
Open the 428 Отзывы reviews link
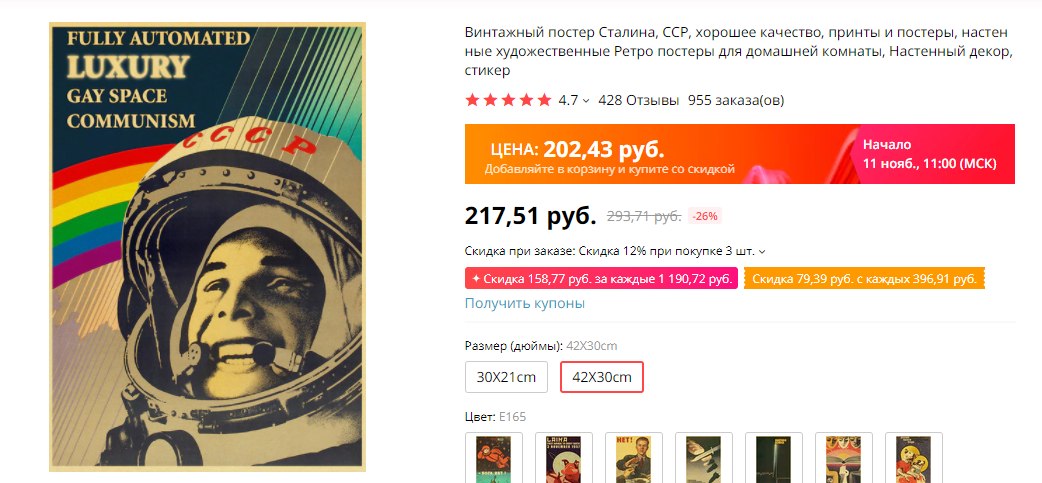tap(639, 100)
